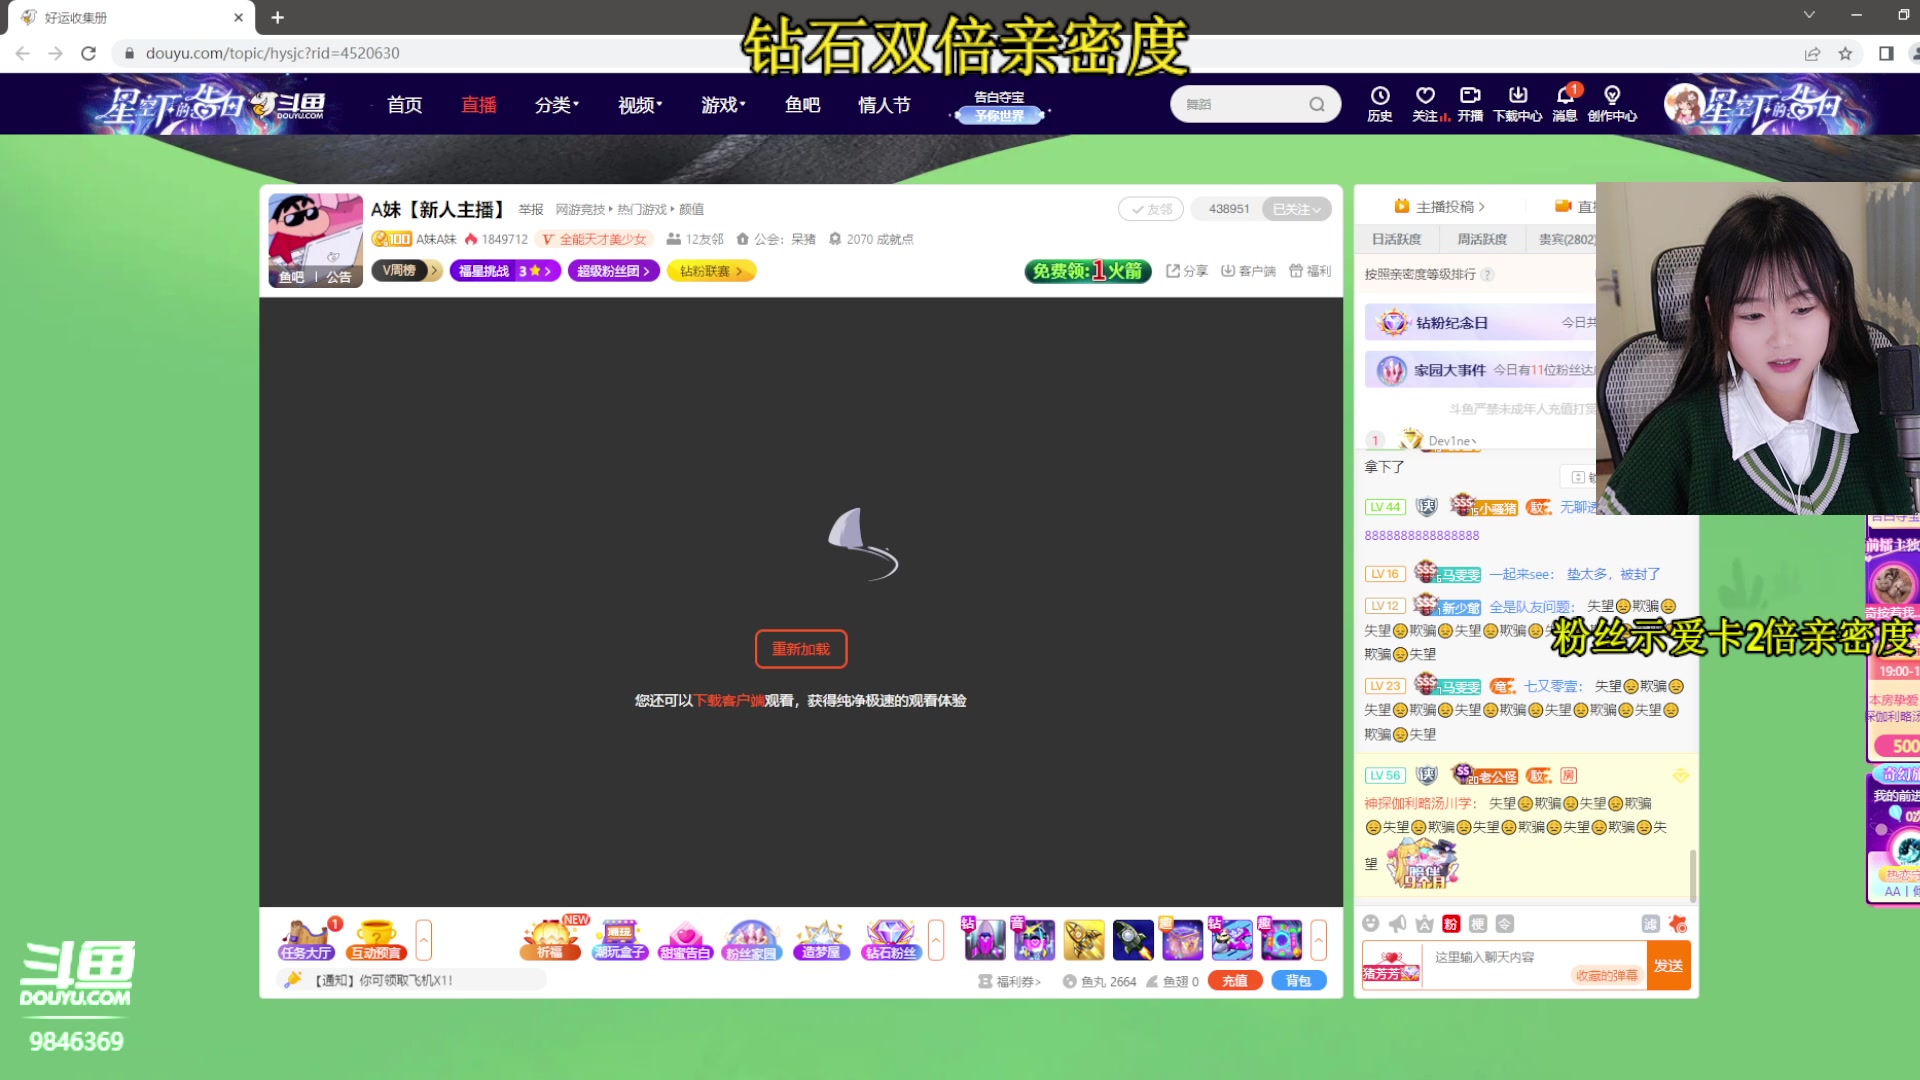Image resolution: width=1920 pixels, height=1080 pixels.
Task: Open the 互动预言 trophy icon
Action: 377,940
